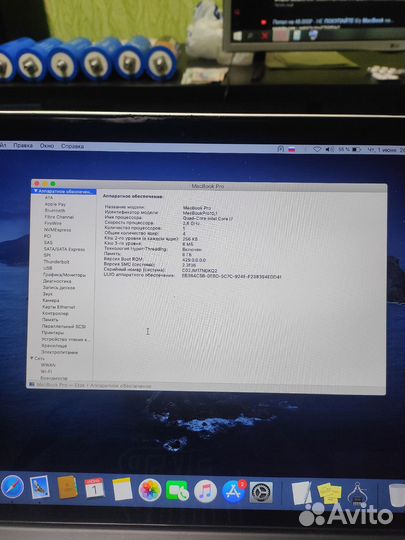Click the Wi-Fi status icon in menu bar

[x=317, y=149]
